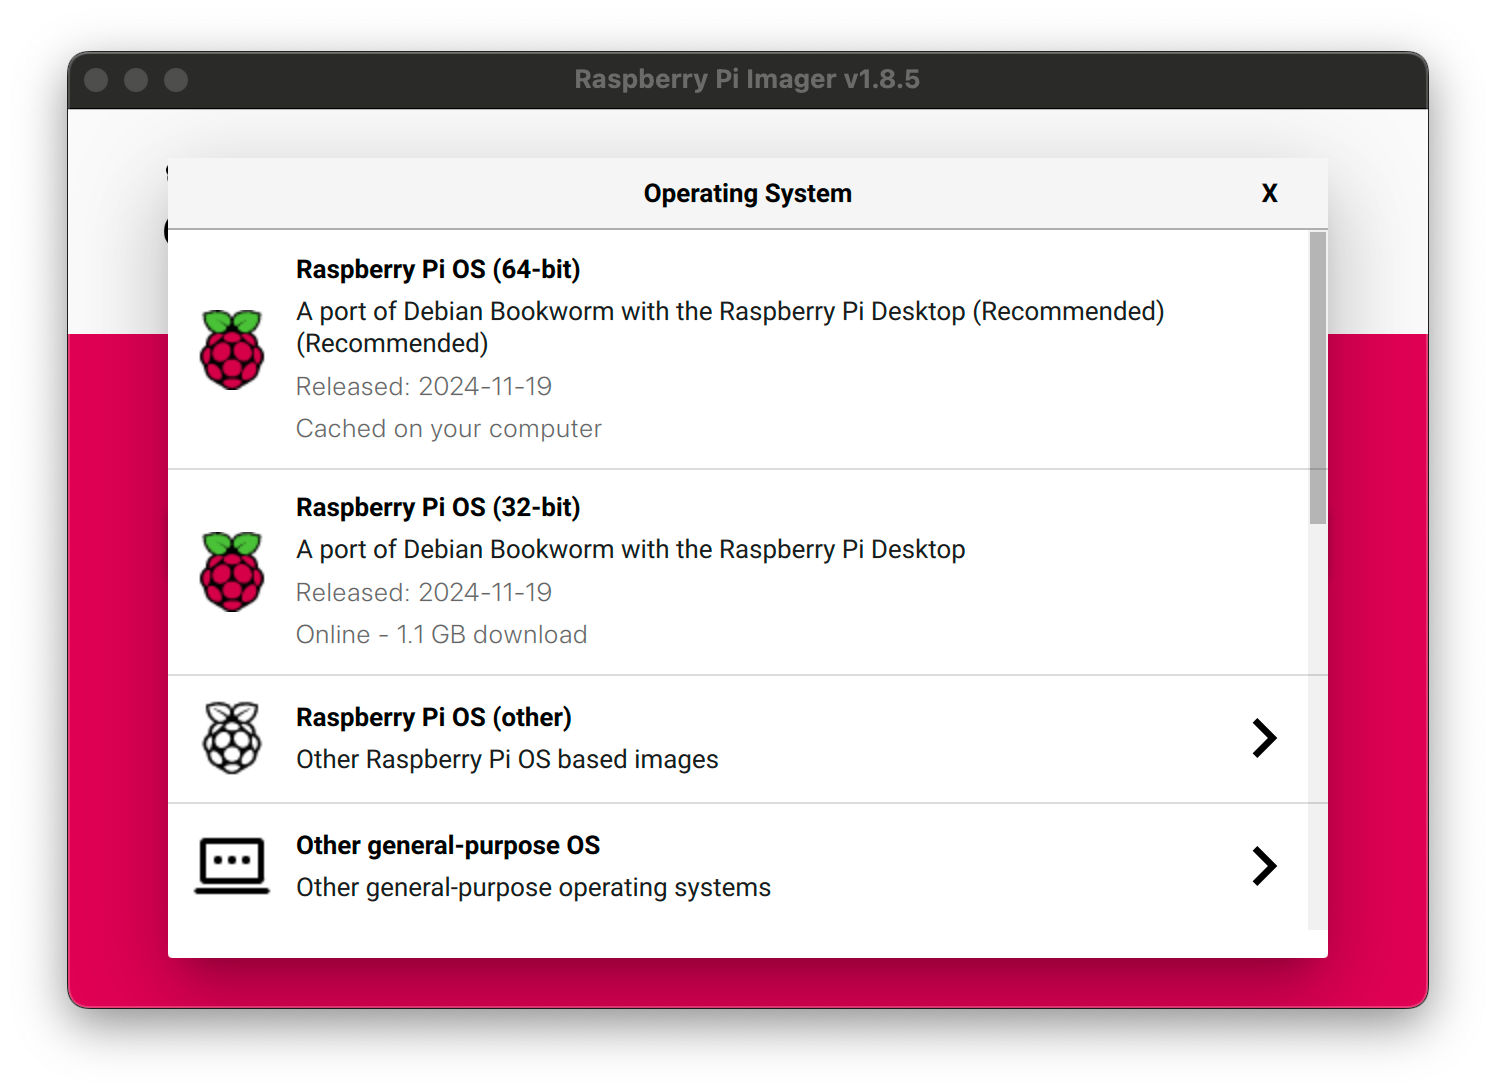Click the 32-bit Debian Bookworm description
The width and height of the screenshot is (1496, 1092).
click(x=631, y=549)
